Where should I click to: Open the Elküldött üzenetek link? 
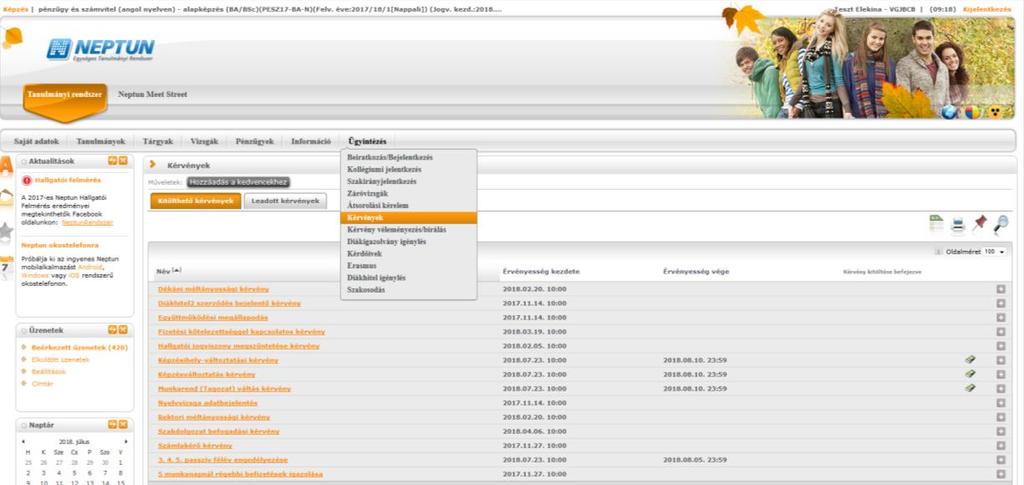(60, 360)
